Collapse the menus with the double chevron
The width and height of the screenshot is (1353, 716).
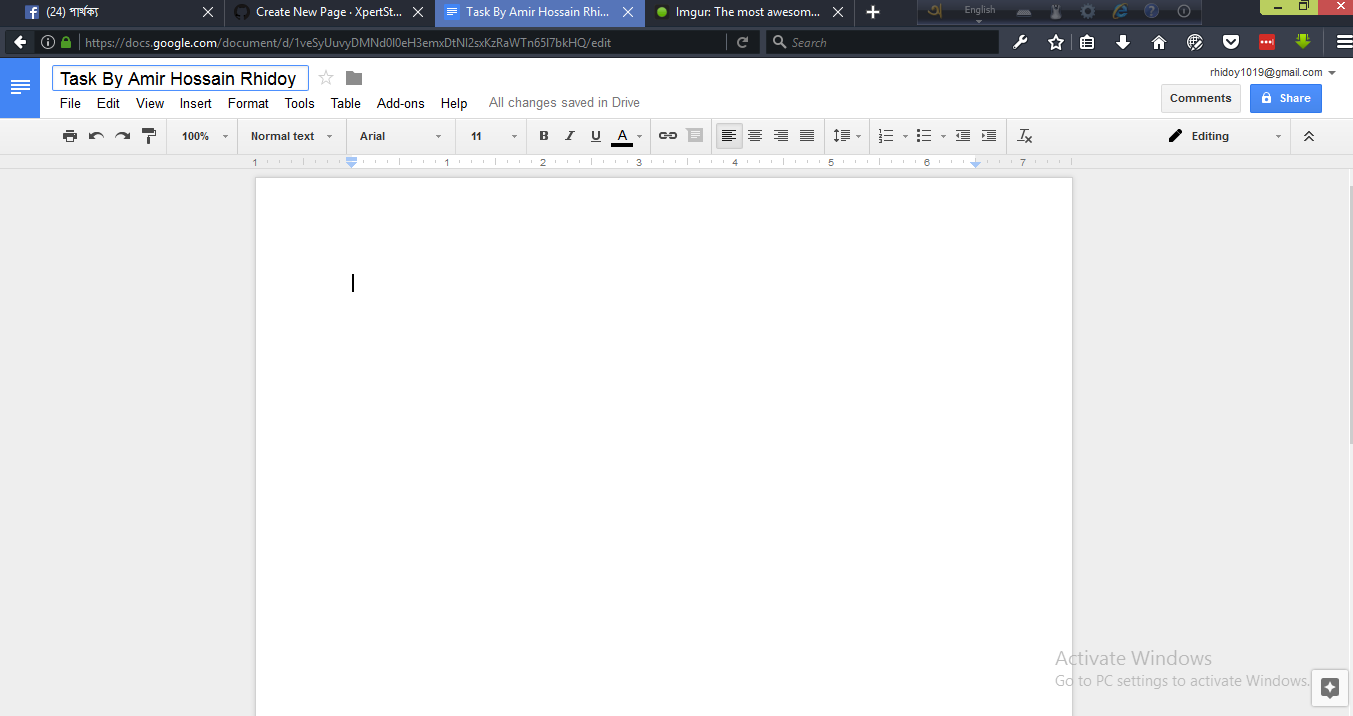click(1309, 136)
